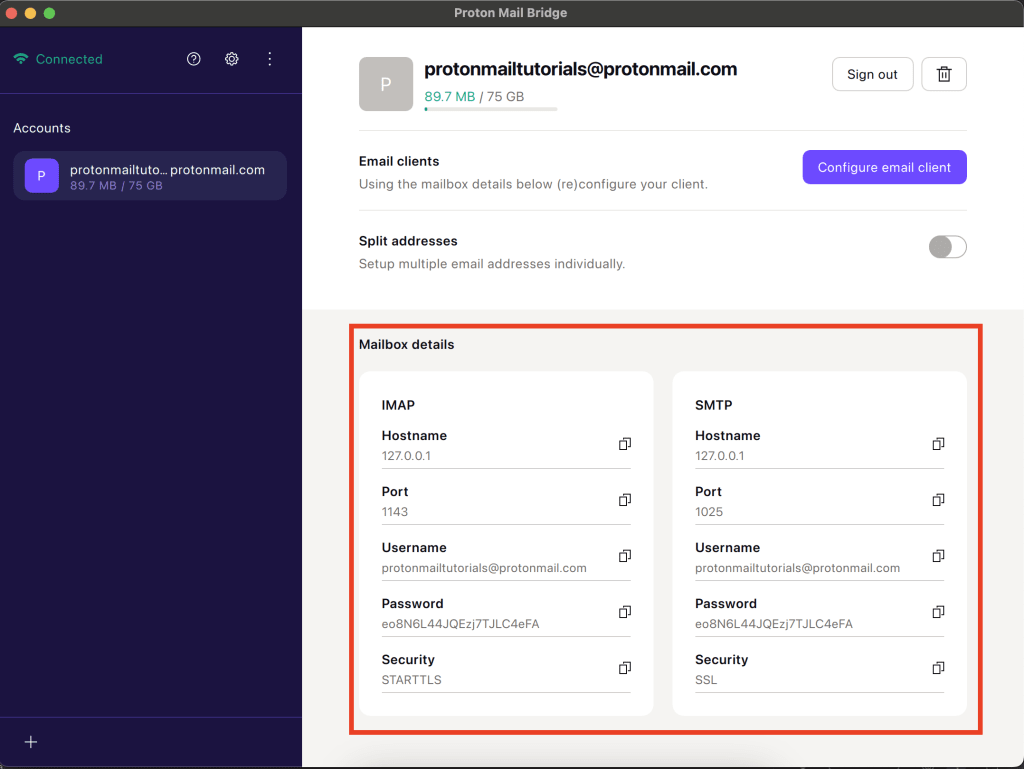Click the Connected status text
Screen dimensions: 1024x769
(69, 59)
